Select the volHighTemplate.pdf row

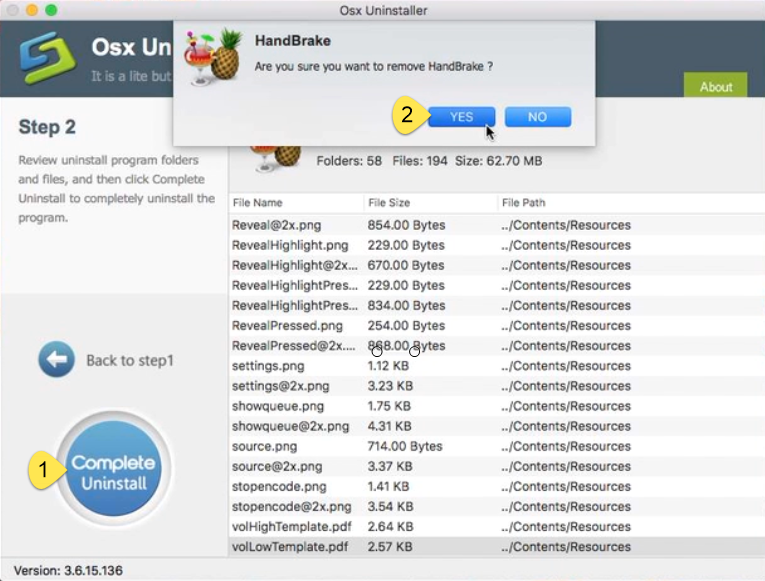click(x=289, y=527)
